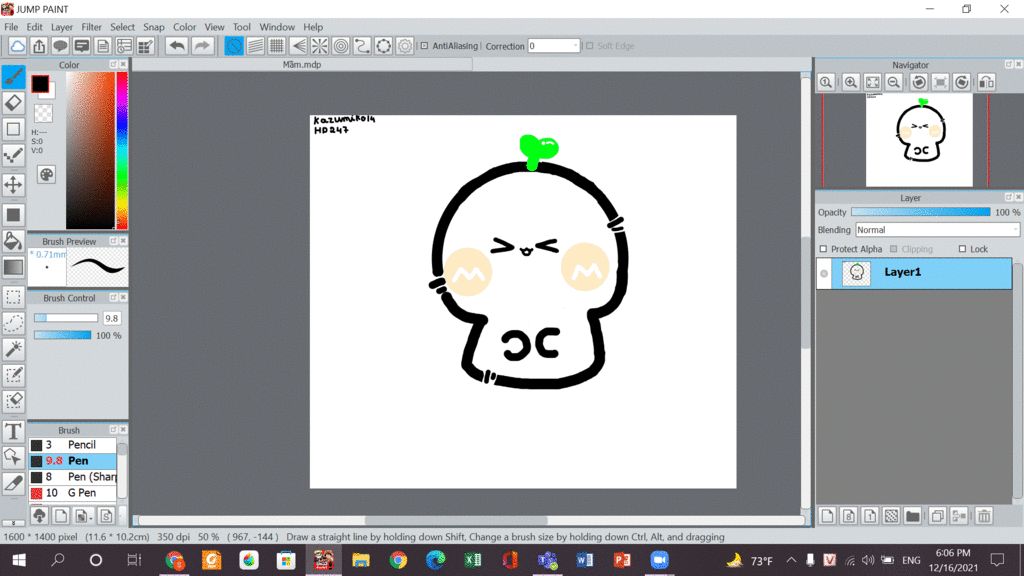Download brush from cloud icon

(x=39, y=516)
